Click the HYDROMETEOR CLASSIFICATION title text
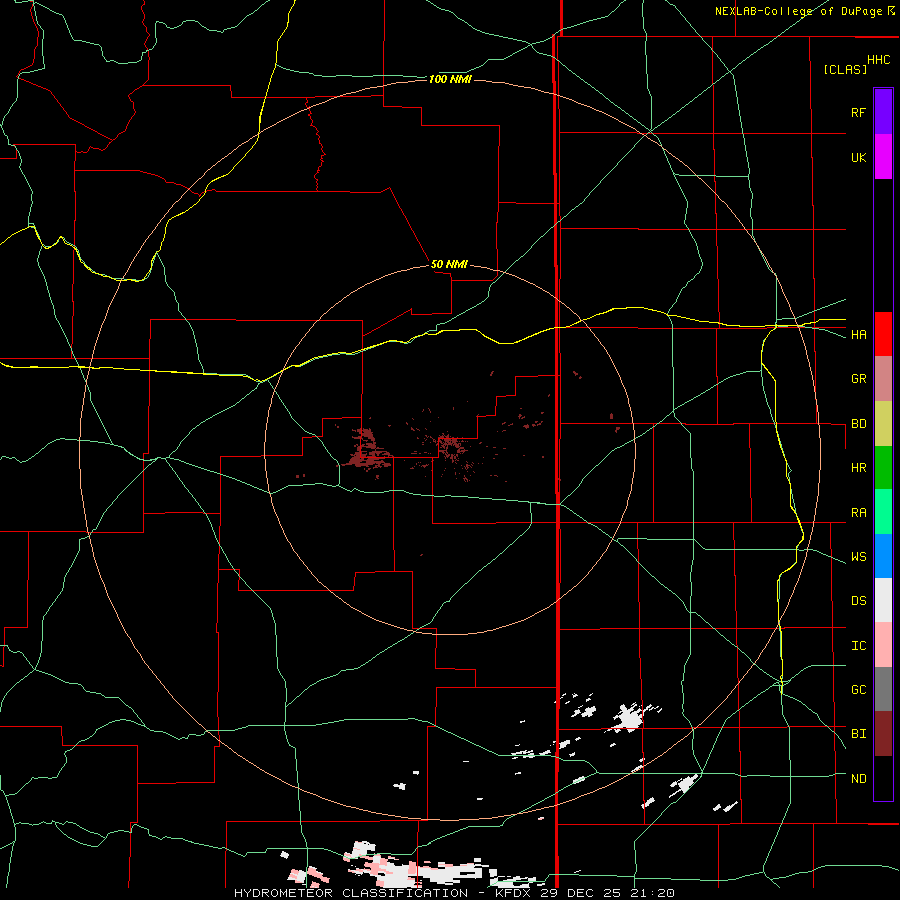The width and height of the screenshot is (900, 900). point(351,893)
